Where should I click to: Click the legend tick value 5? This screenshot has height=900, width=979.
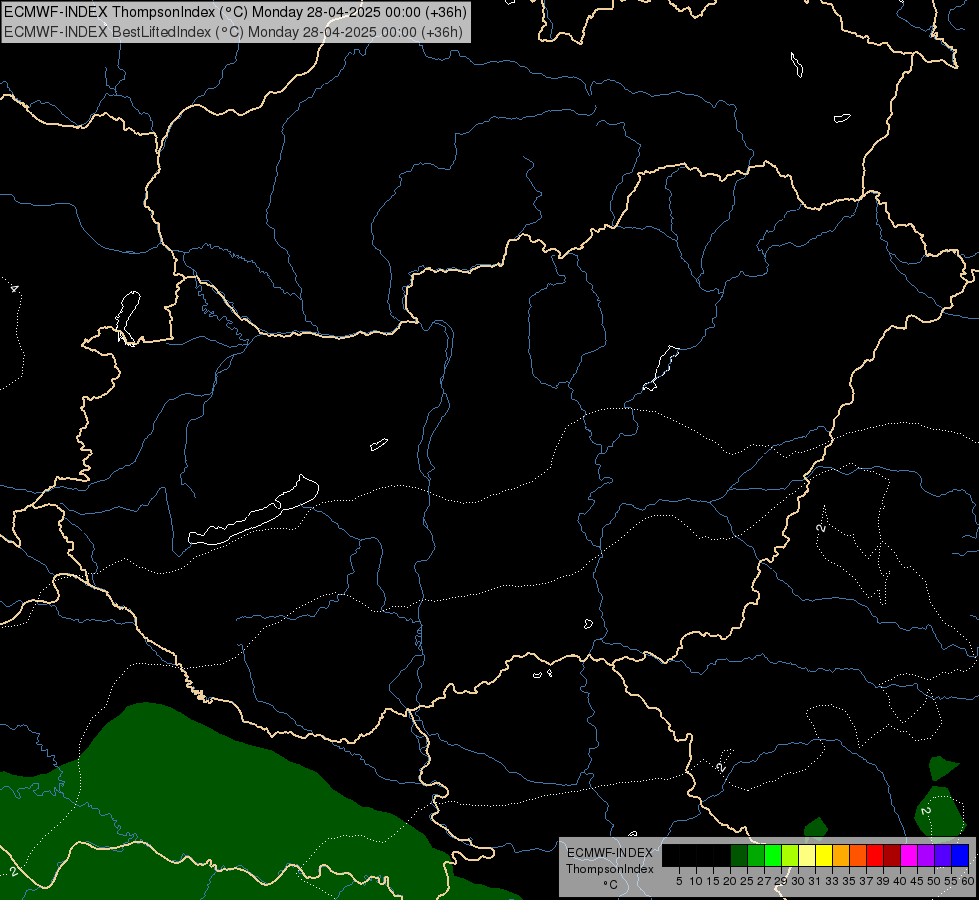coord(679,881)
